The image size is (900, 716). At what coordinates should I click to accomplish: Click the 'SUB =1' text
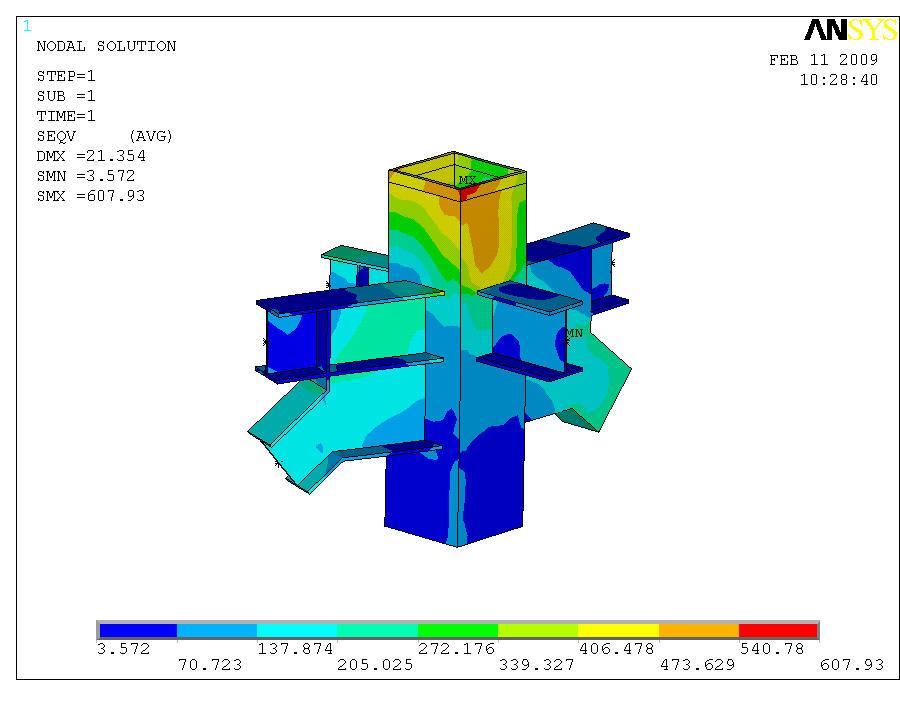point(66,96)
